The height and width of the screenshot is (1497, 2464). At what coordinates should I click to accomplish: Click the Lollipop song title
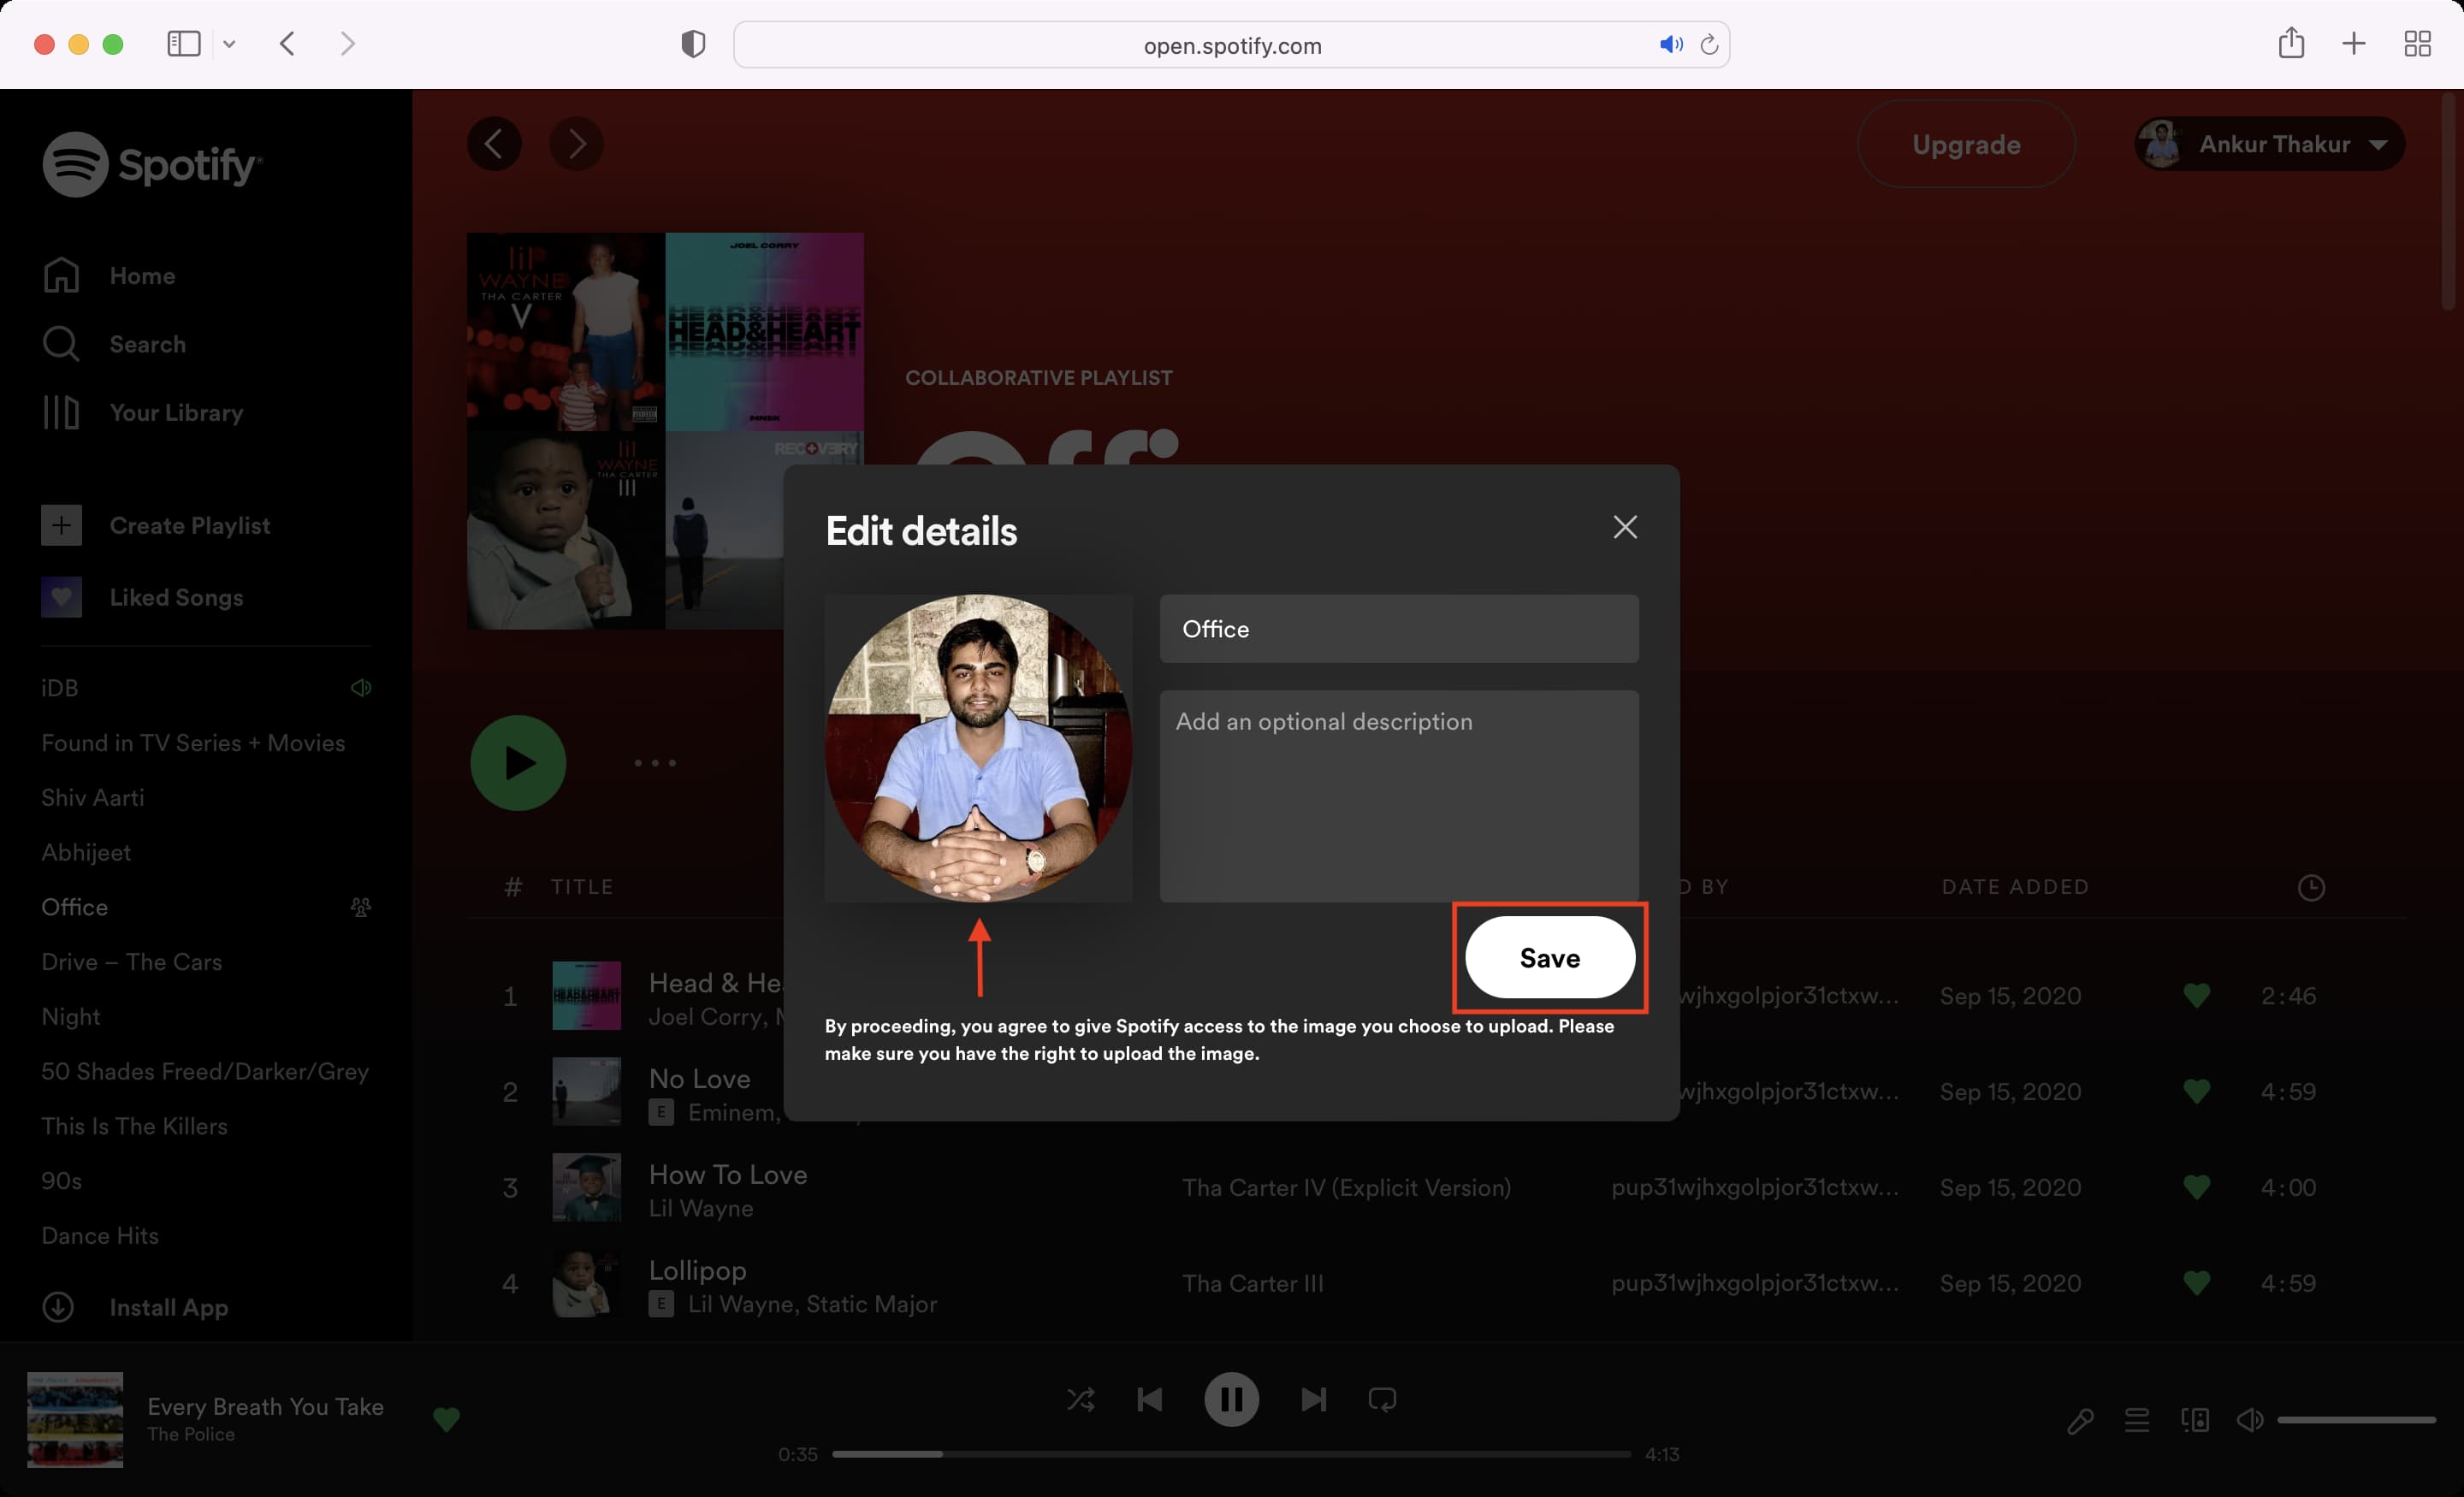pyautogui.click(x=698, y=1270)
